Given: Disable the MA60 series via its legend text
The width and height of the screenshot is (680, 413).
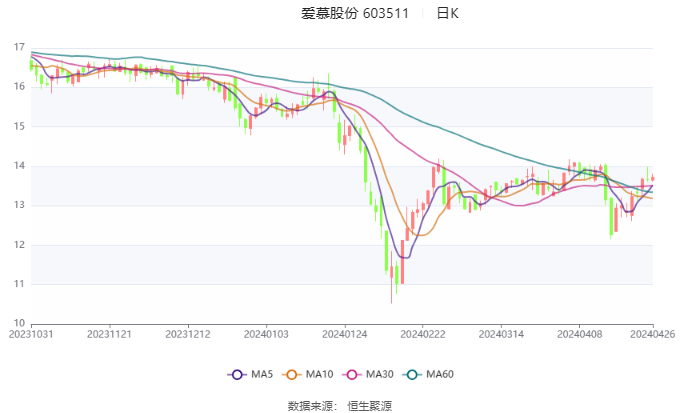Looking at the screenshot, I should 440,374.
